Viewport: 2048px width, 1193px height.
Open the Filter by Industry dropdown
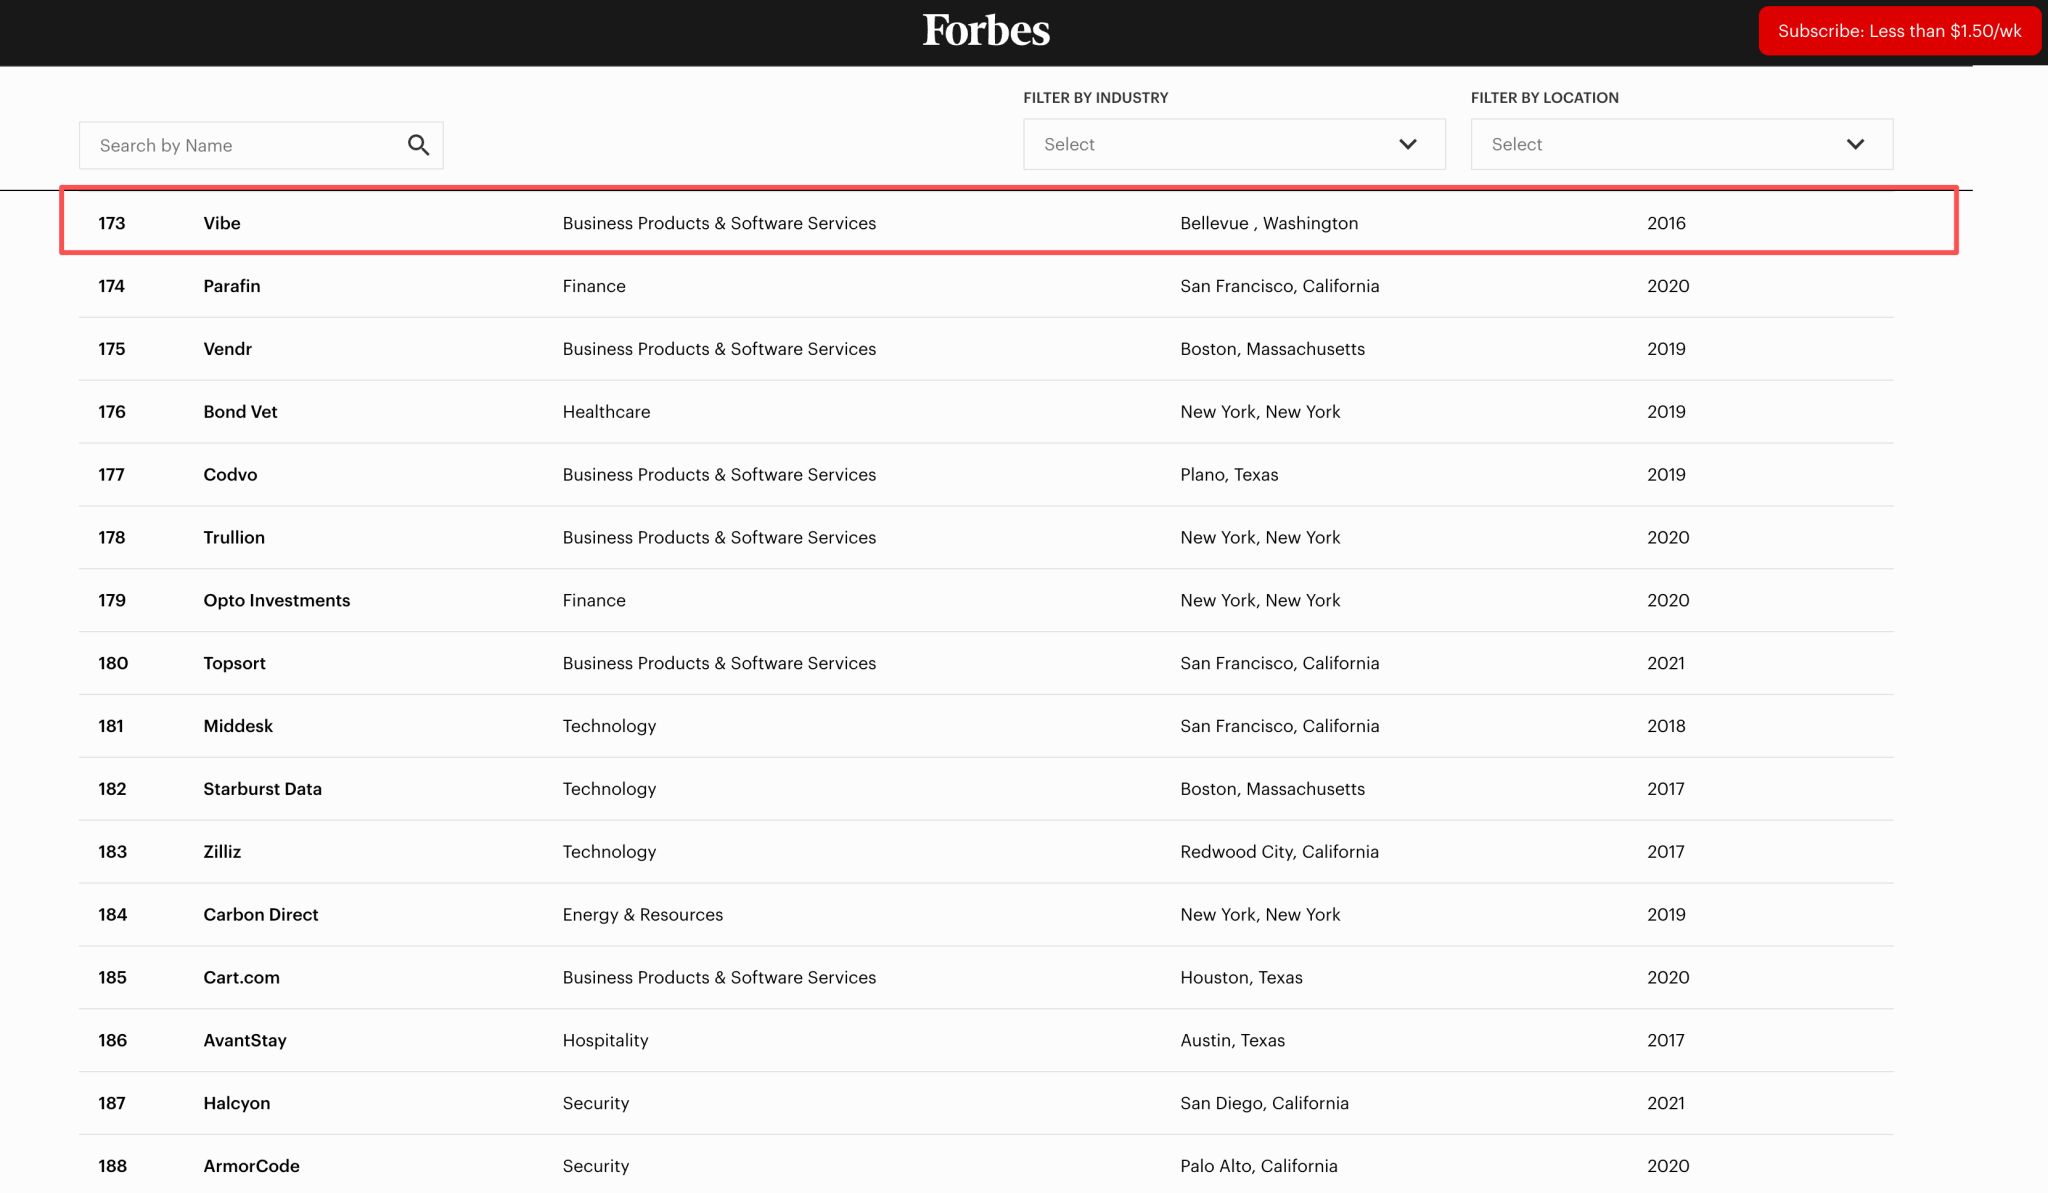(x=1233, y=144)
